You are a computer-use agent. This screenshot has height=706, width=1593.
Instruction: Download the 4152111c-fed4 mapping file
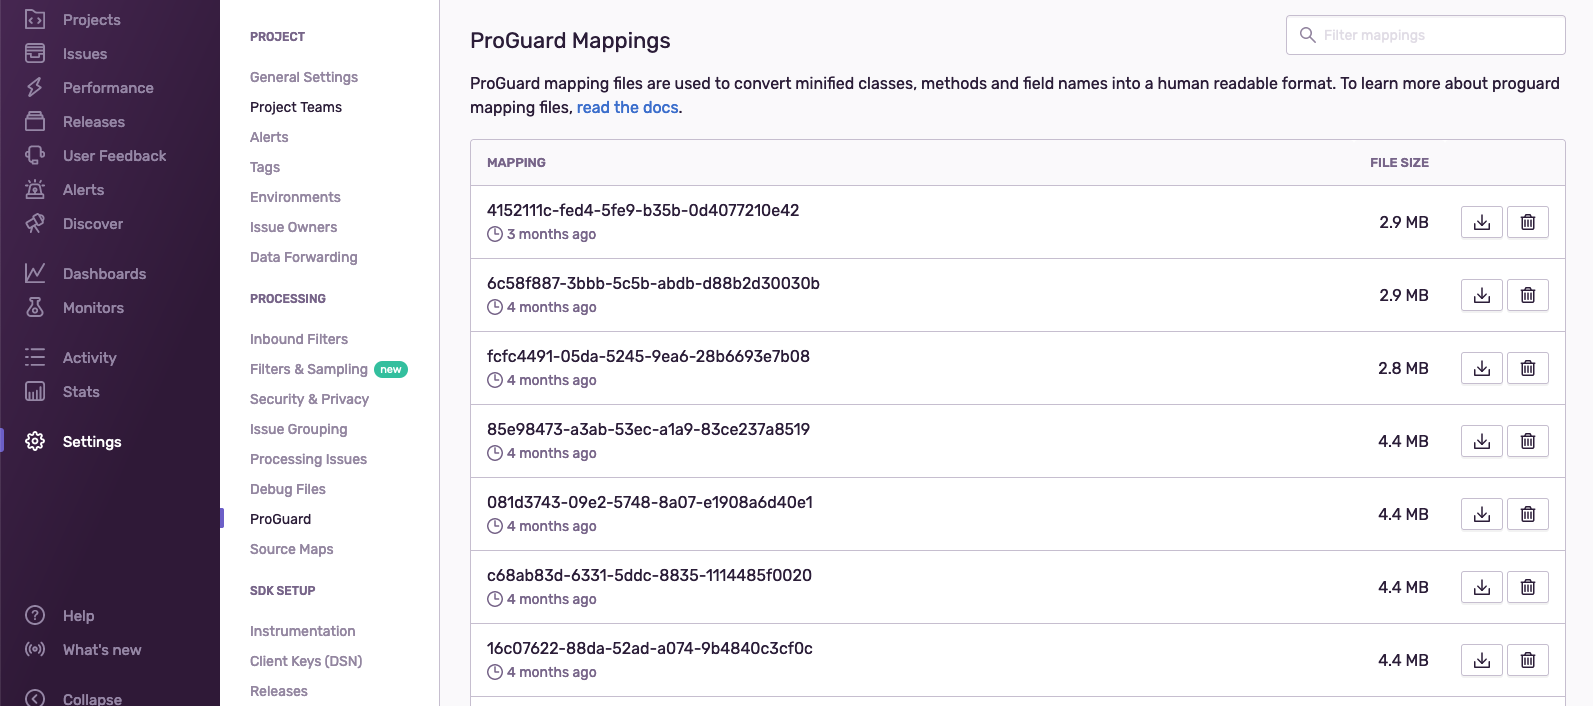1481,222
